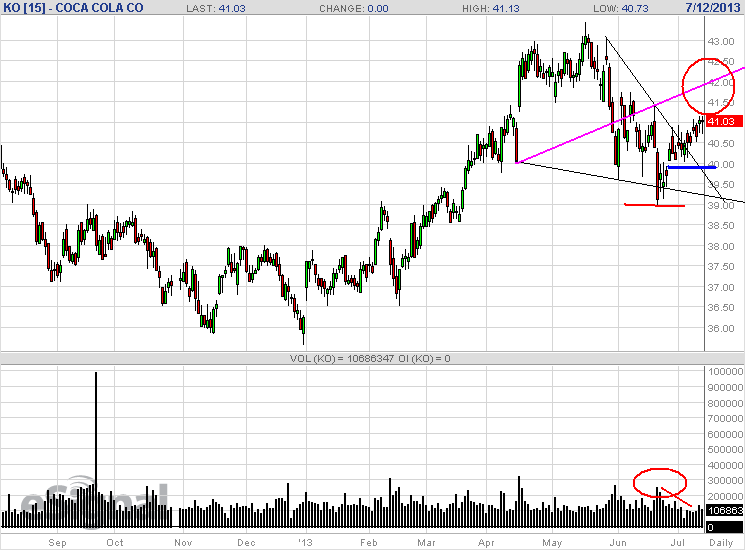Click the magenta rising trendline

(630, 115)
